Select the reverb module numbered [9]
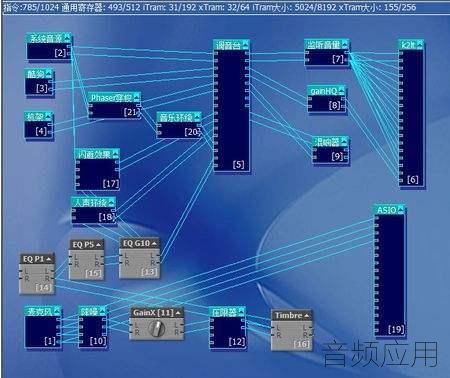The width and height of the screenshot is (450, 378). [x=331, y=150]
